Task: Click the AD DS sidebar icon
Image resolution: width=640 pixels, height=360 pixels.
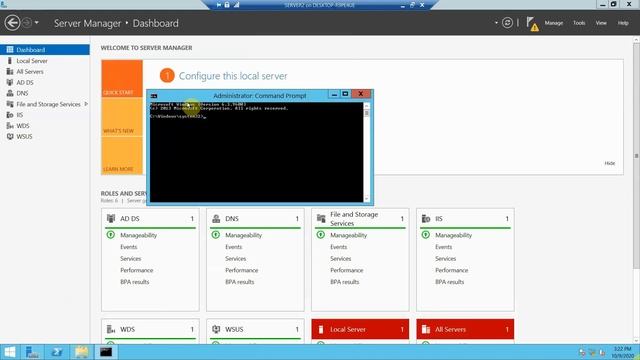Action: tap(10, 82)
